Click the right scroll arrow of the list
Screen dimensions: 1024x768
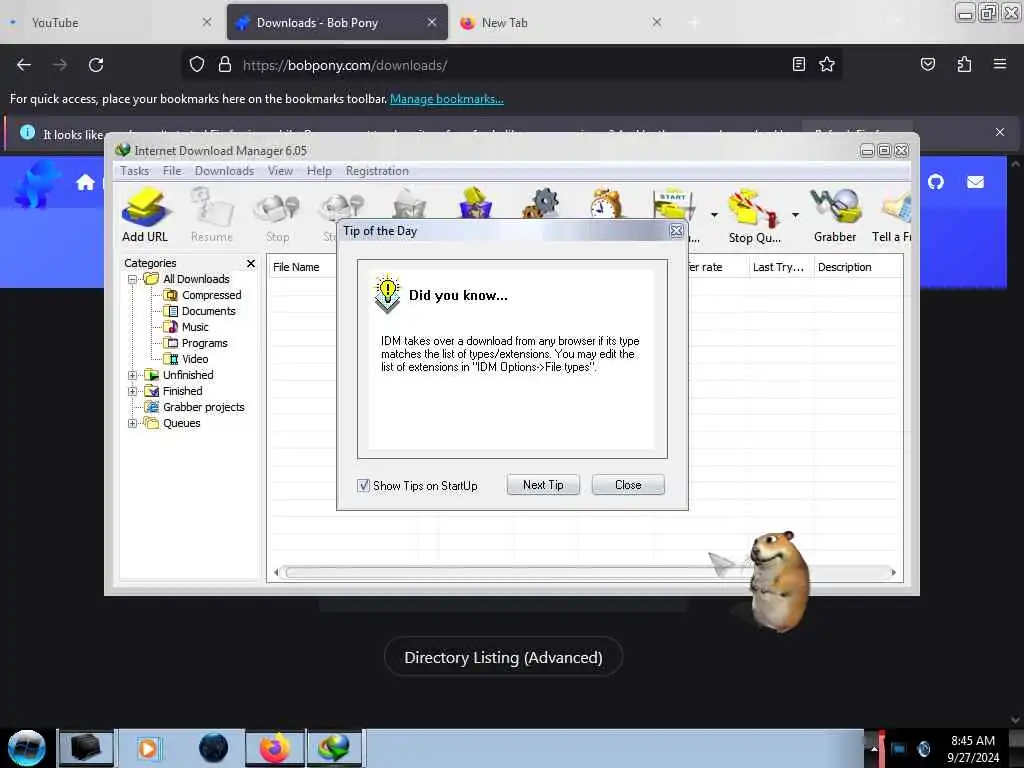[893, 573]
